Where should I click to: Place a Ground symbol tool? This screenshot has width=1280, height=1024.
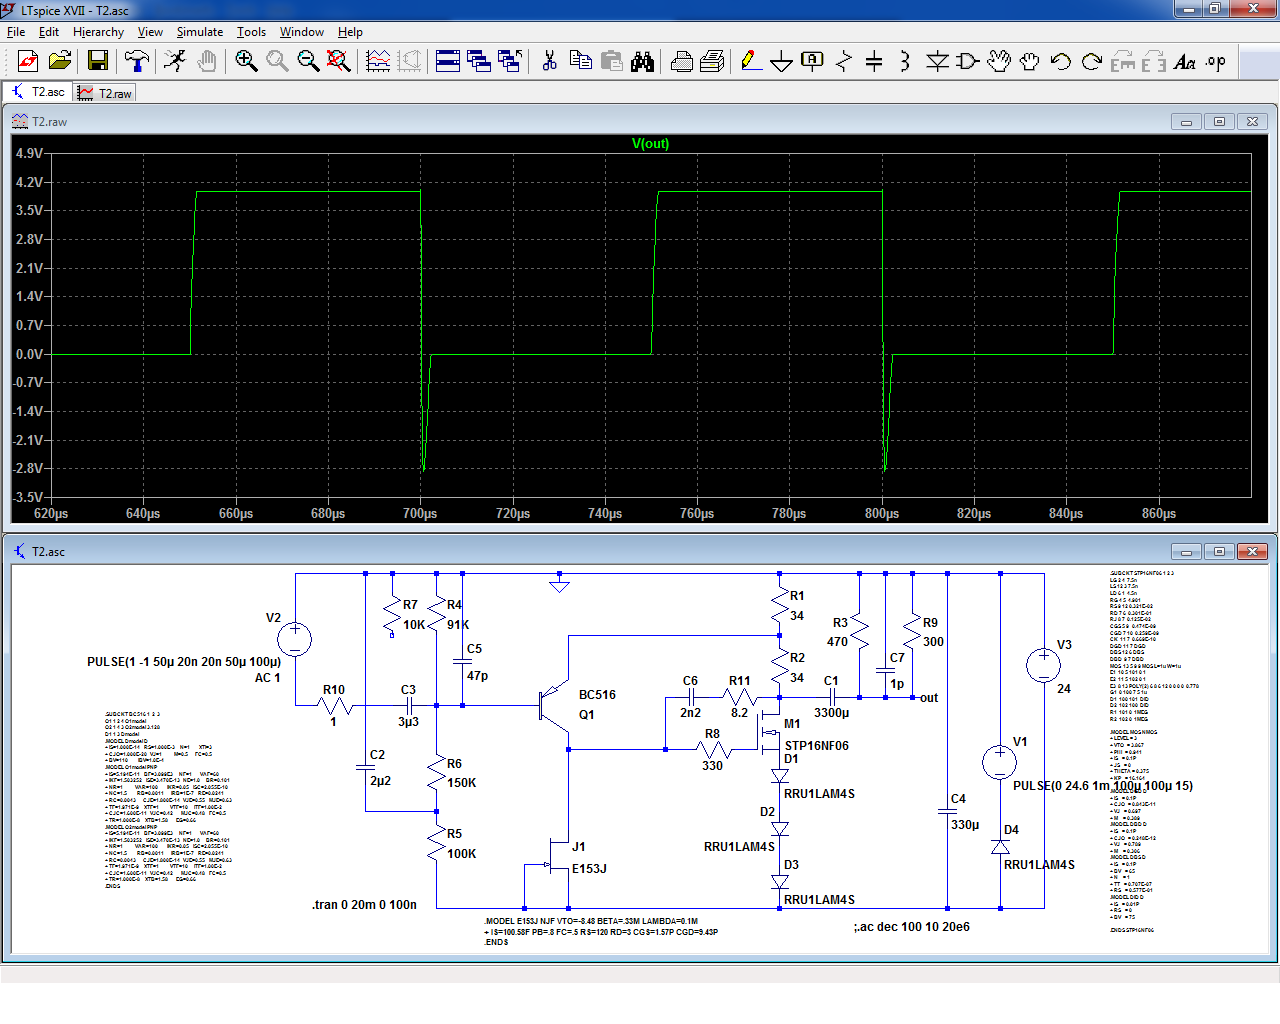(782, 61)
